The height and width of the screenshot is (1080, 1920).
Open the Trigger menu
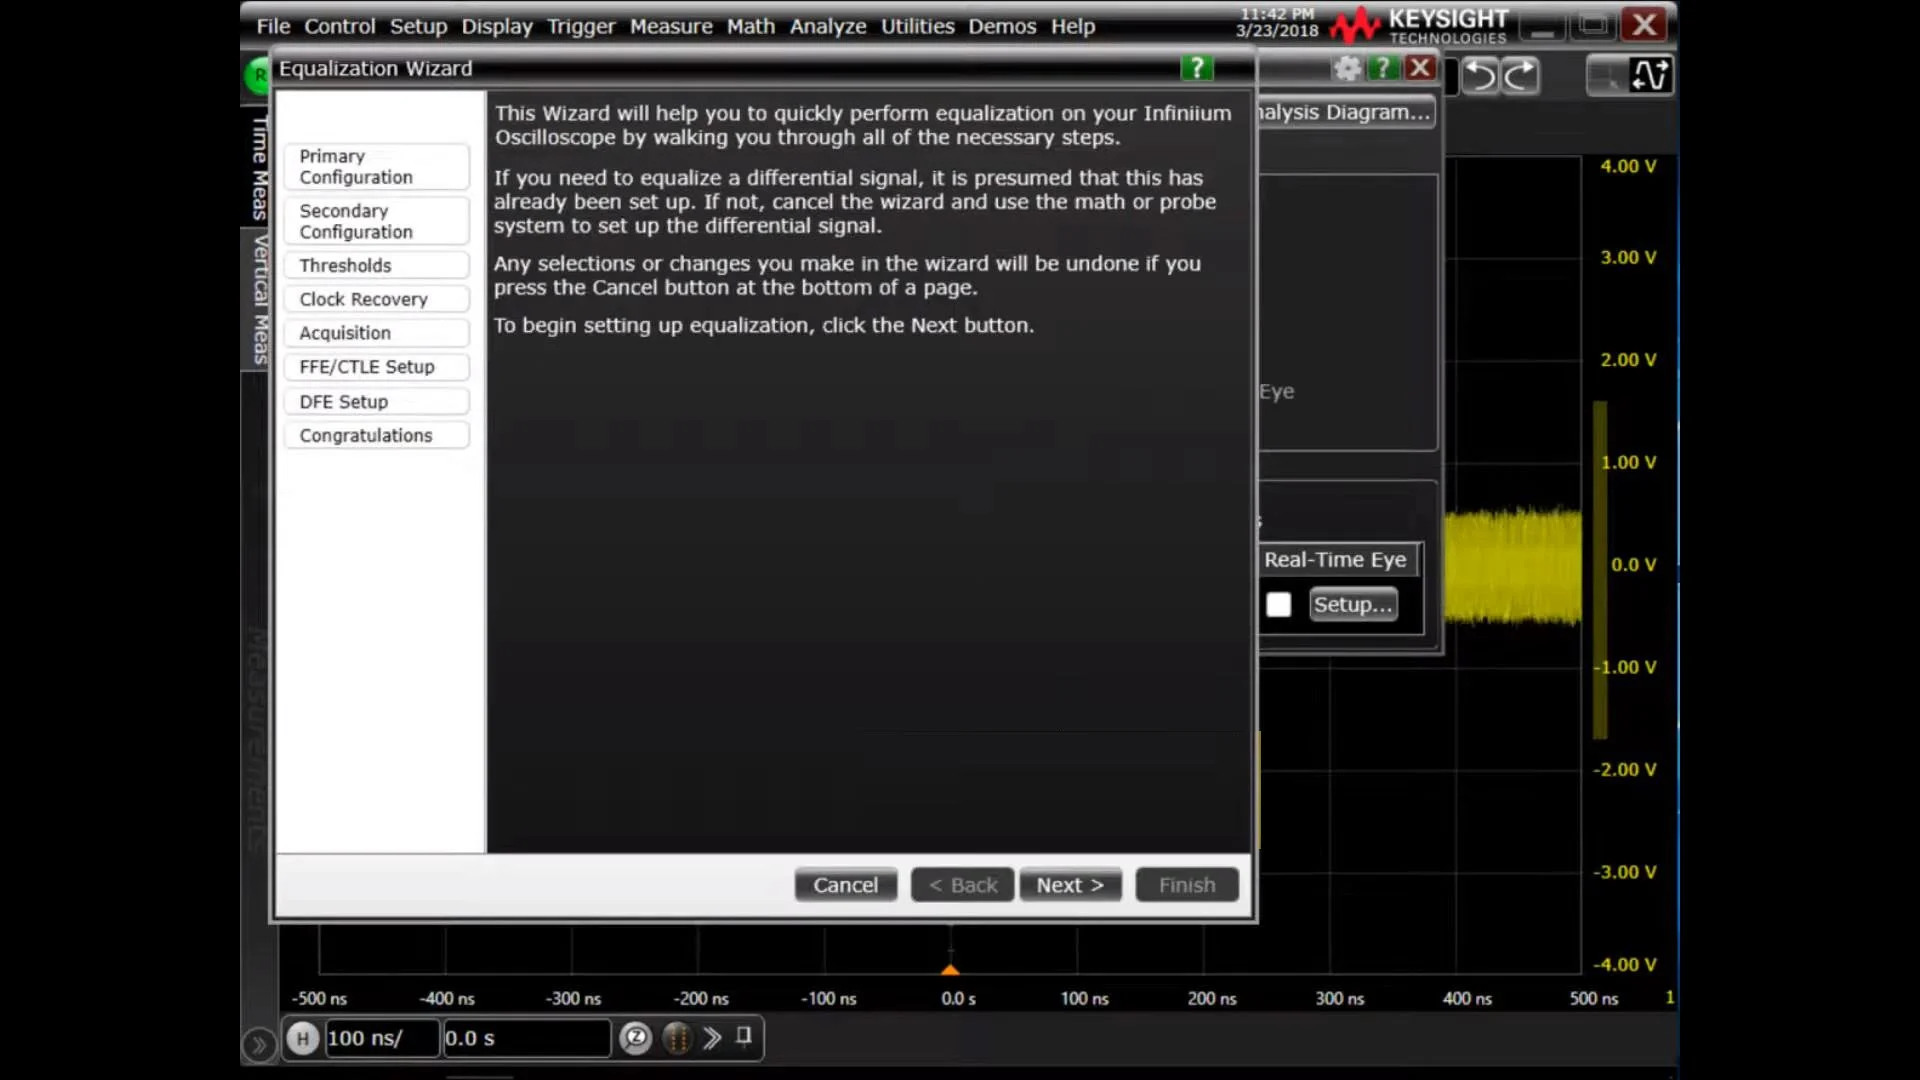(x=581, y=26)
